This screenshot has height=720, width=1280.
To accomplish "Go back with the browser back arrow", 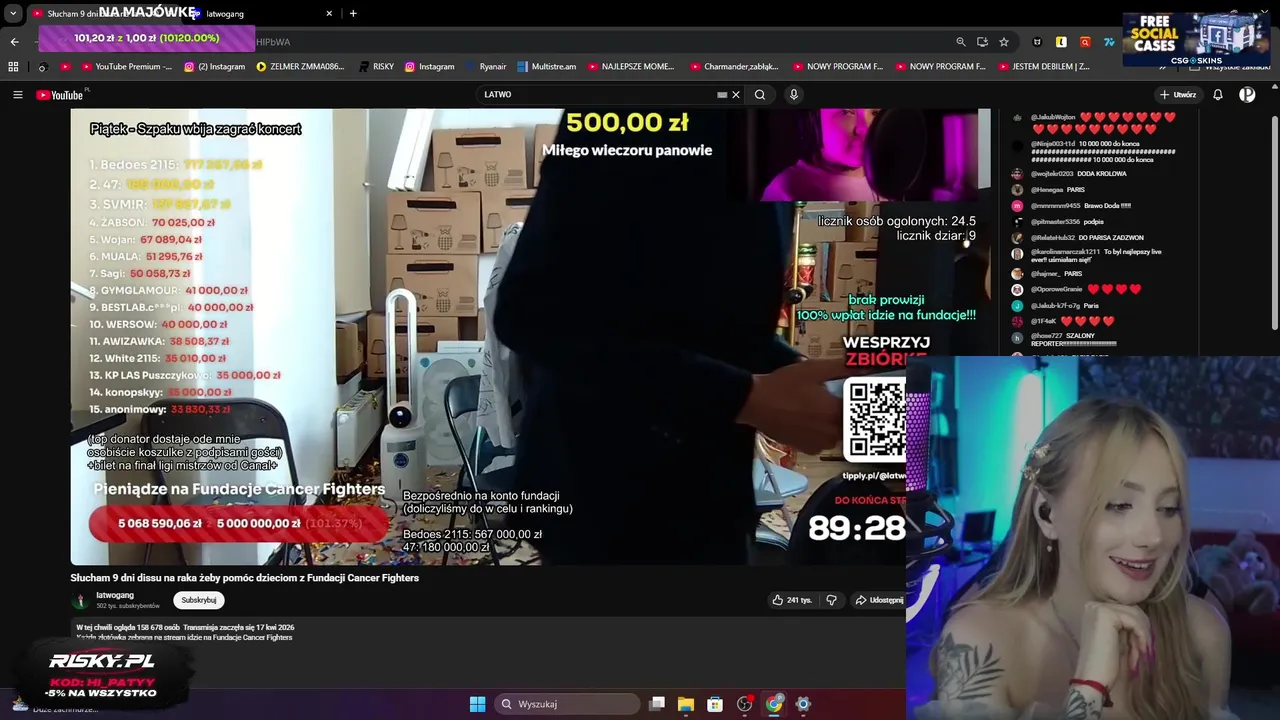I will pos(14,41).
